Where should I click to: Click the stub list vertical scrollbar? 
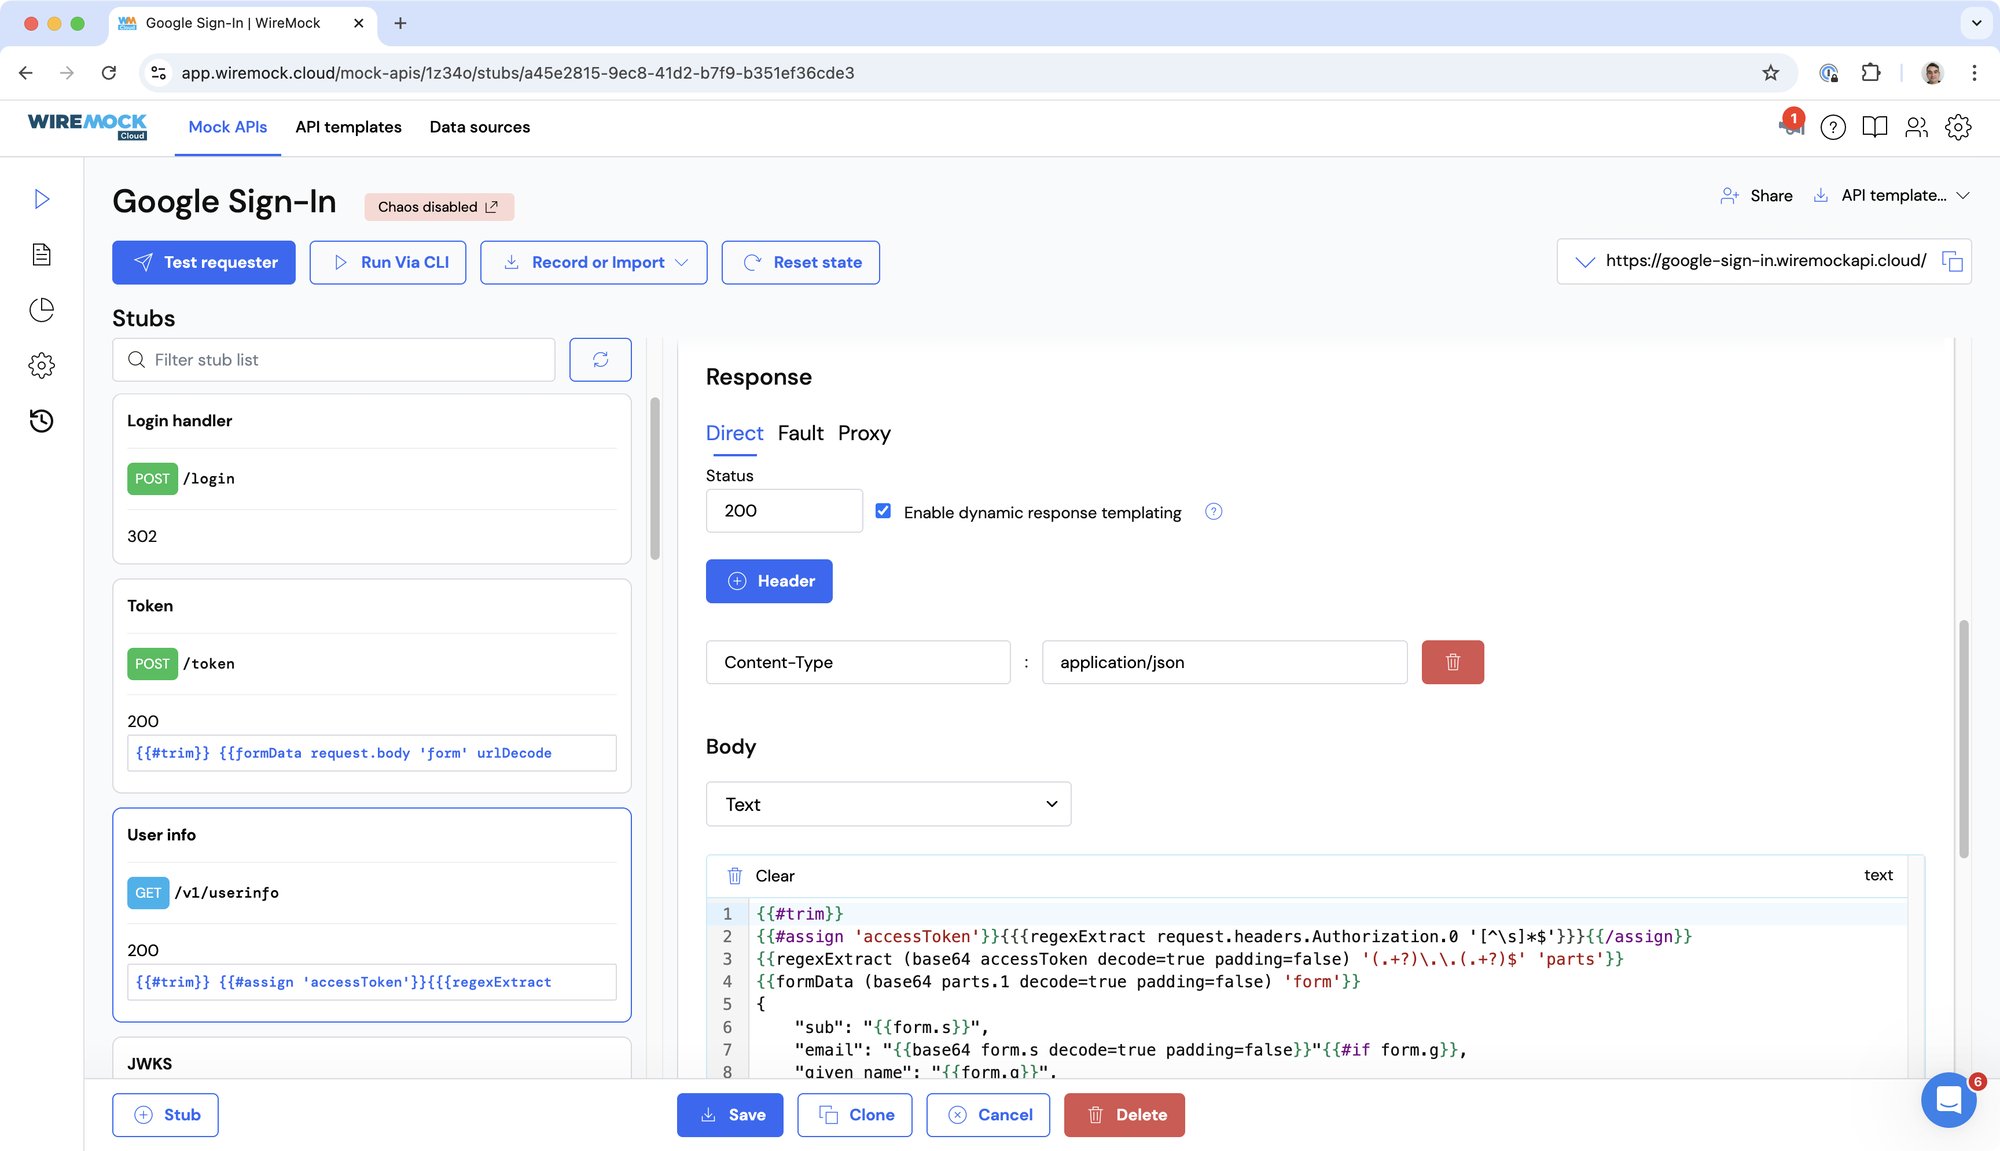[655, 480]
